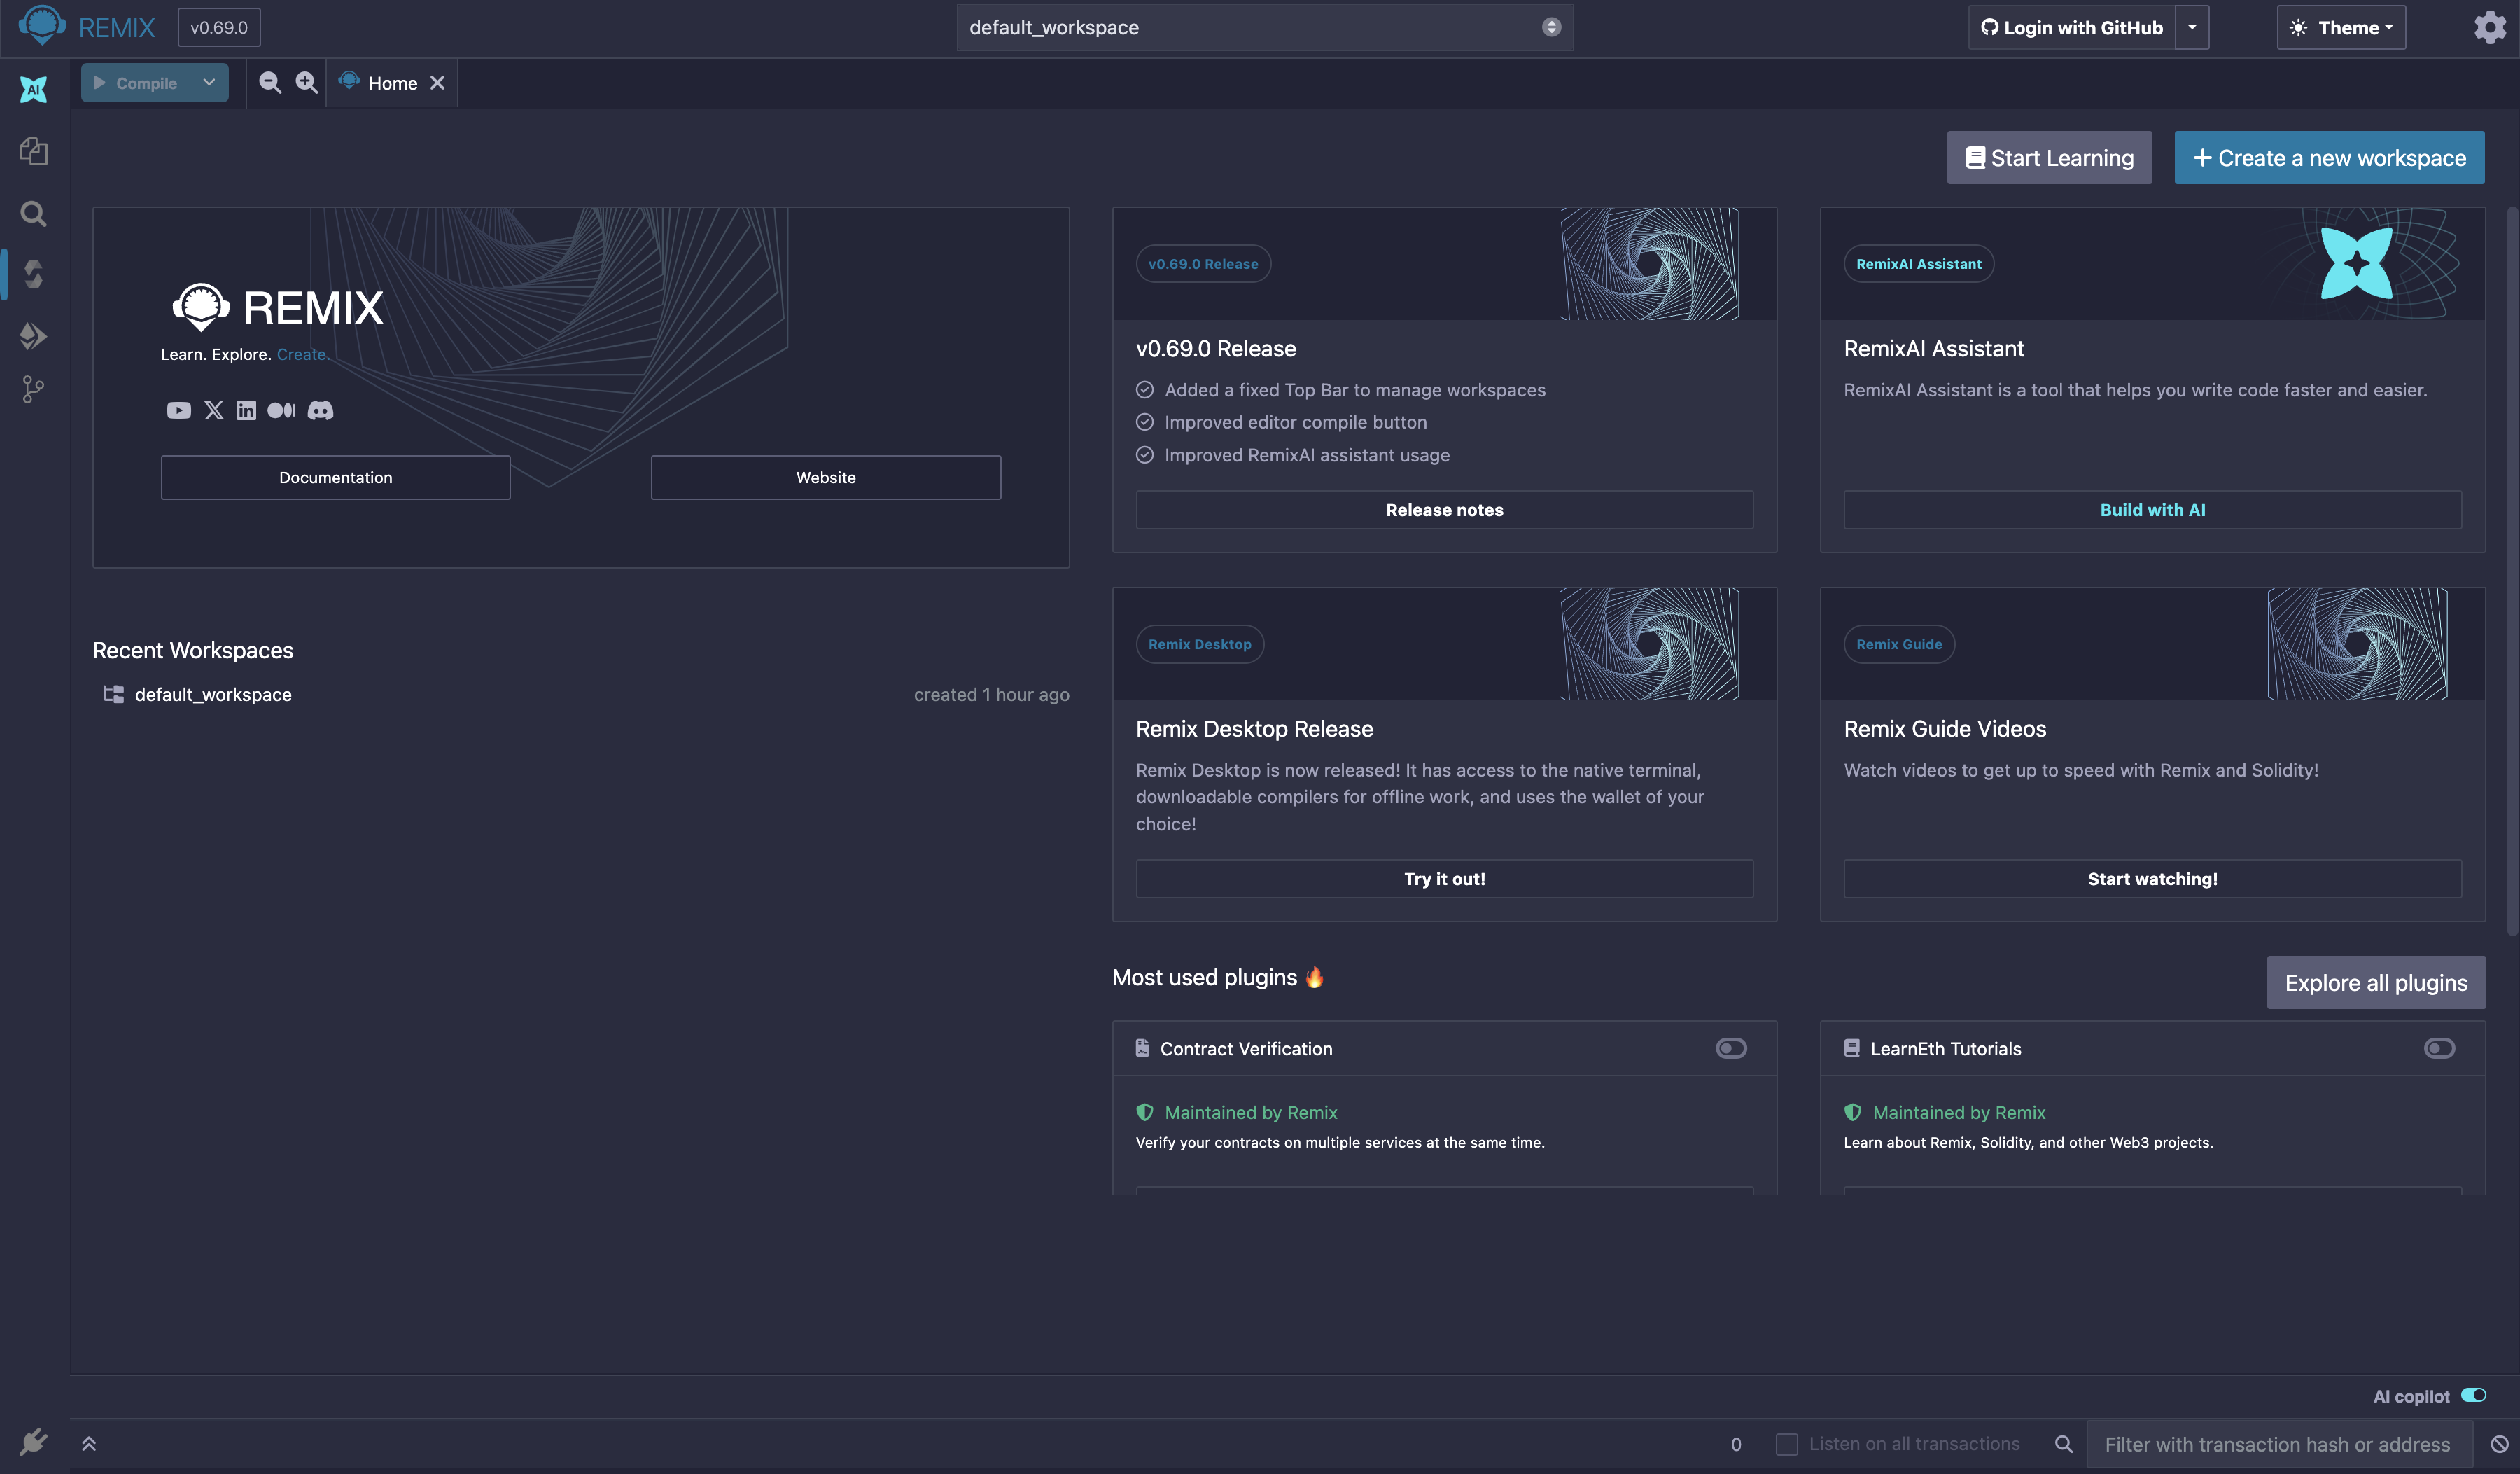Screen dimensions: 2520x1474
Task: Click the pending transactions count 0
Action: click(1736, 1444)
